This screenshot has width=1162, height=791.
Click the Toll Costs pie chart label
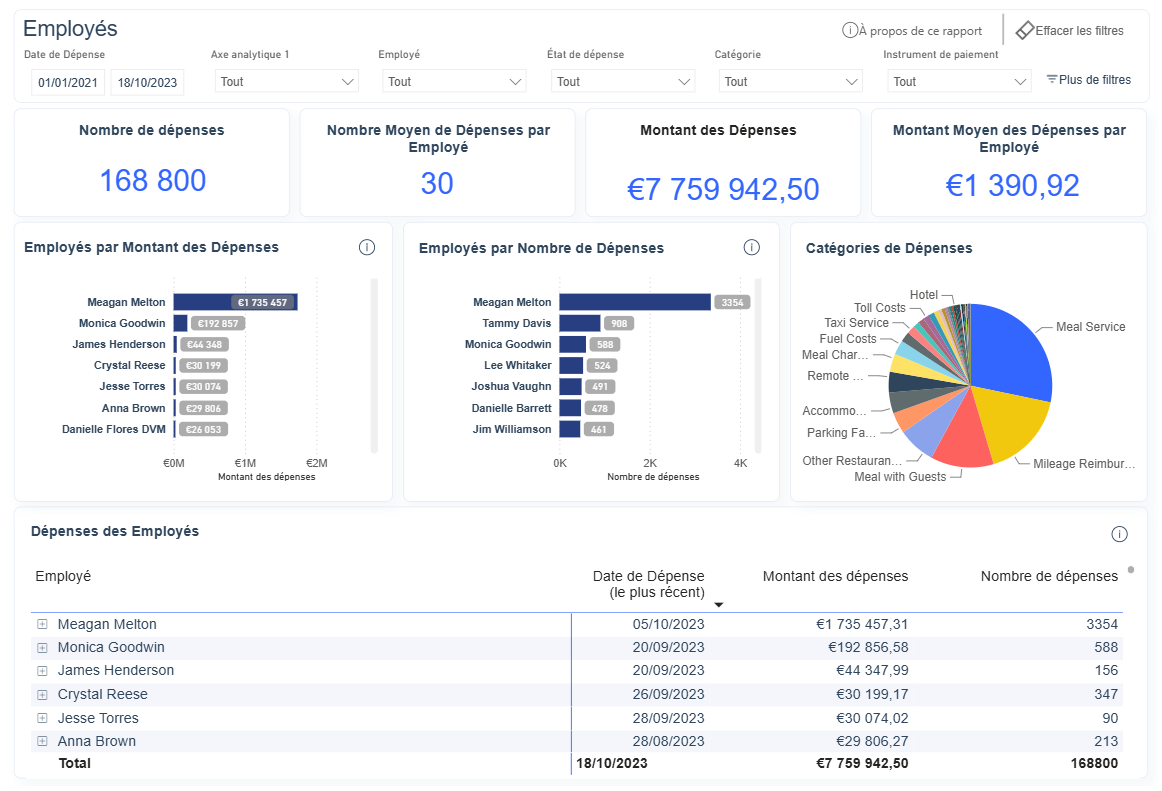[880, 308]
